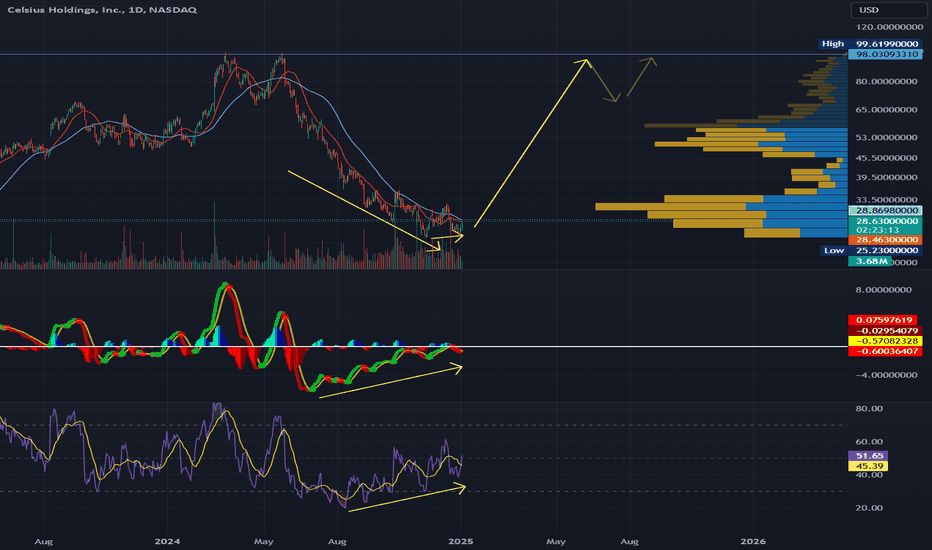Click the 2026 label on time axis
Screen dimensions: 932x550
[x=753, y=542]
